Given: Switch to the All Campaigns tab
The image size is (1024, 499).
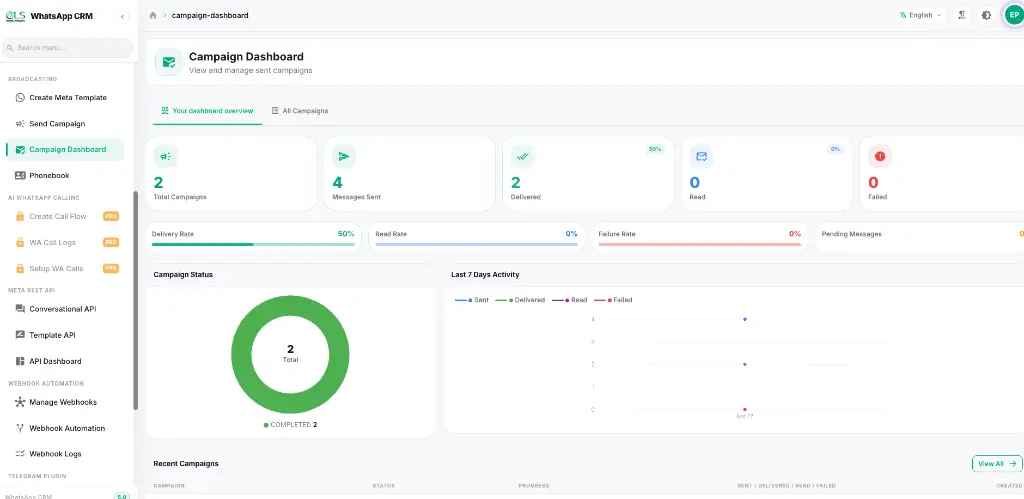Looking at the screenshot, I should pos(300,111).
